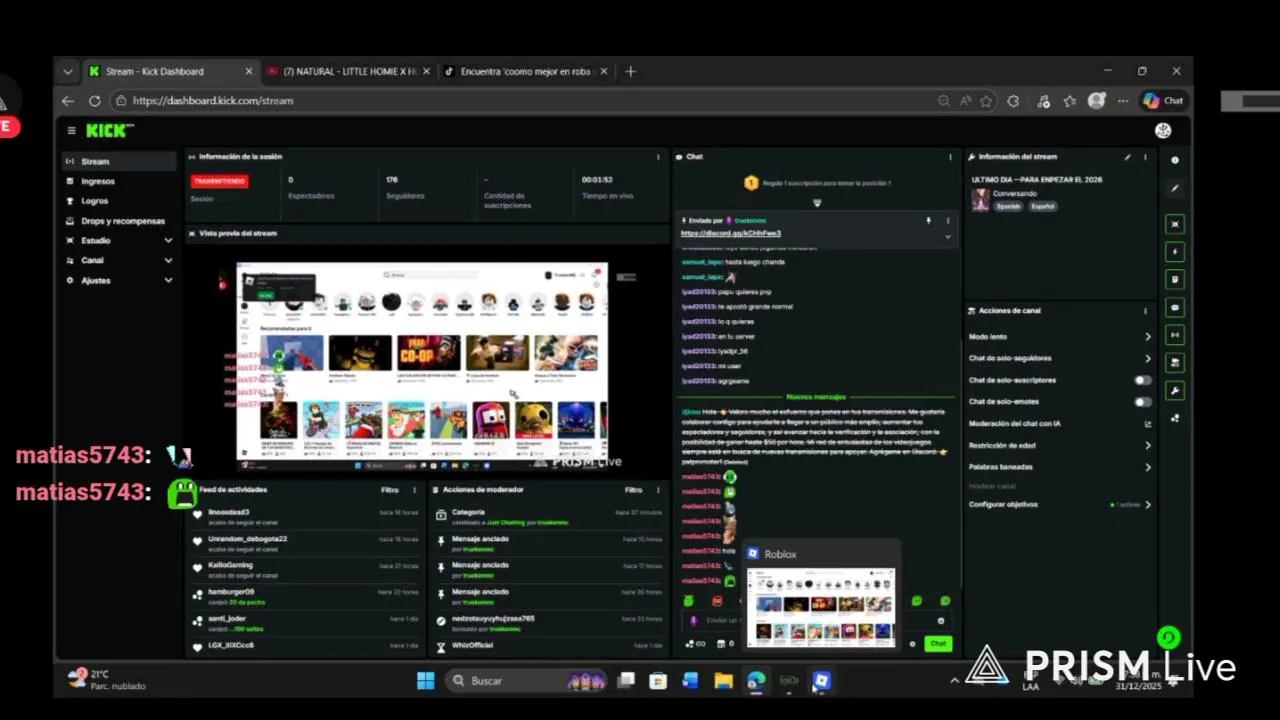Open Acciones de canal options menu
The image size is (1280, 720).
[x=1146, y=311]
